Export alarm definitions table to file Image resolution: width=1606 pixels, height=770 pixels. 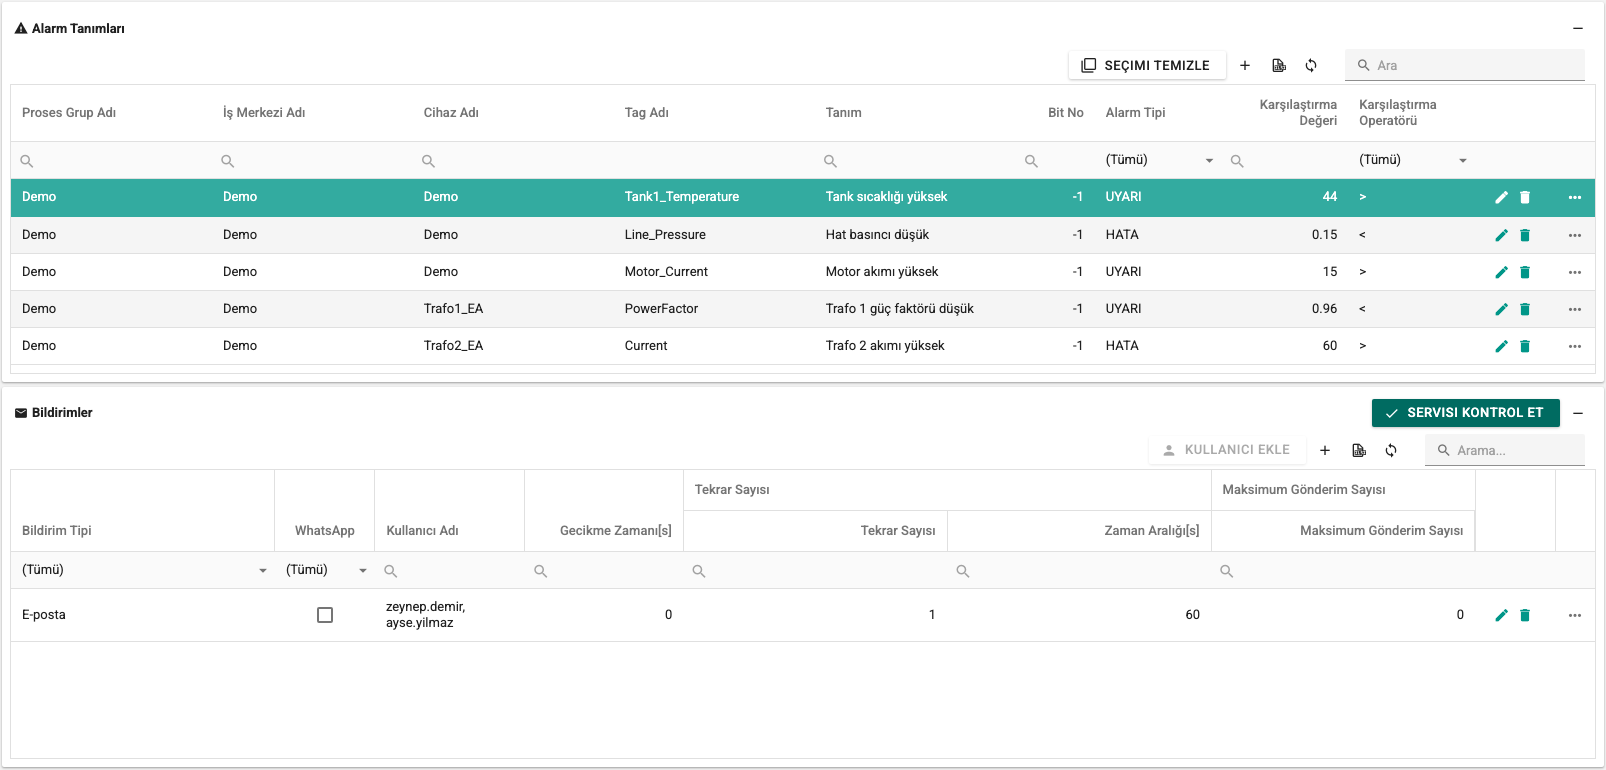pyautogui.click(x=1279, y=65)
